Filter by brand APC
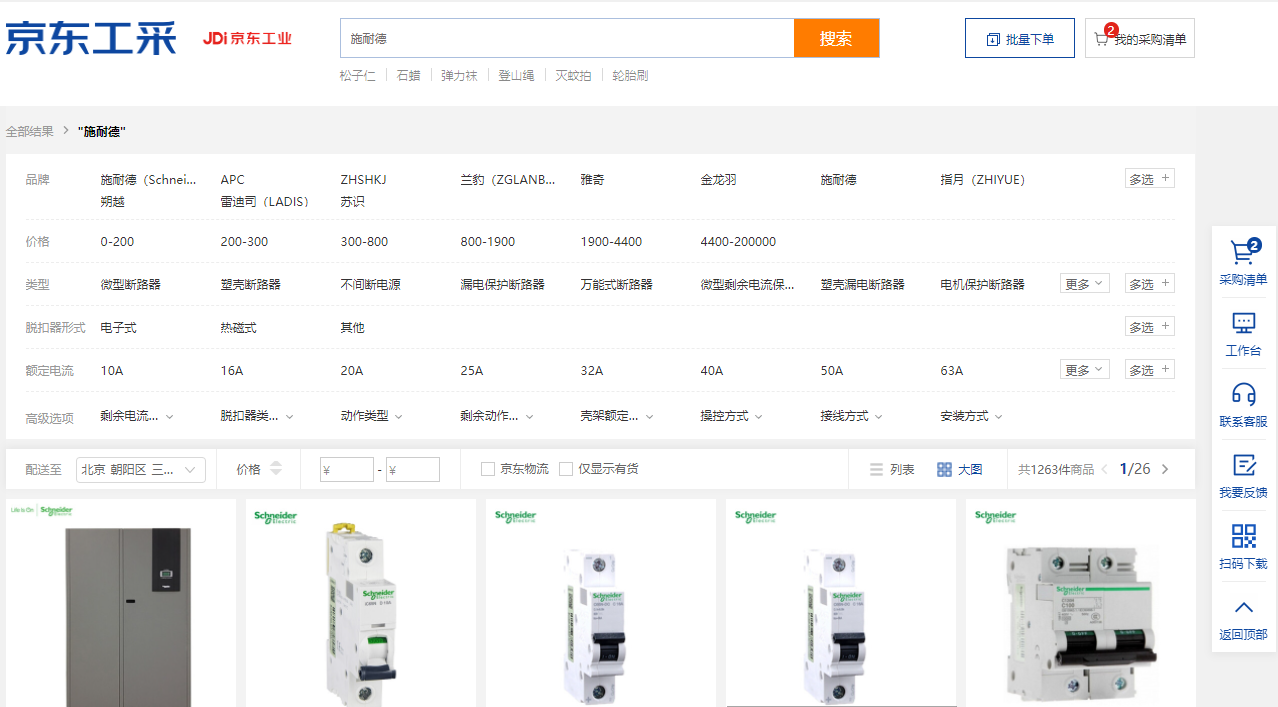Image resolution: width=1278 pixels, height=707 pixels. pyautogui.click(x=232, y=180)
